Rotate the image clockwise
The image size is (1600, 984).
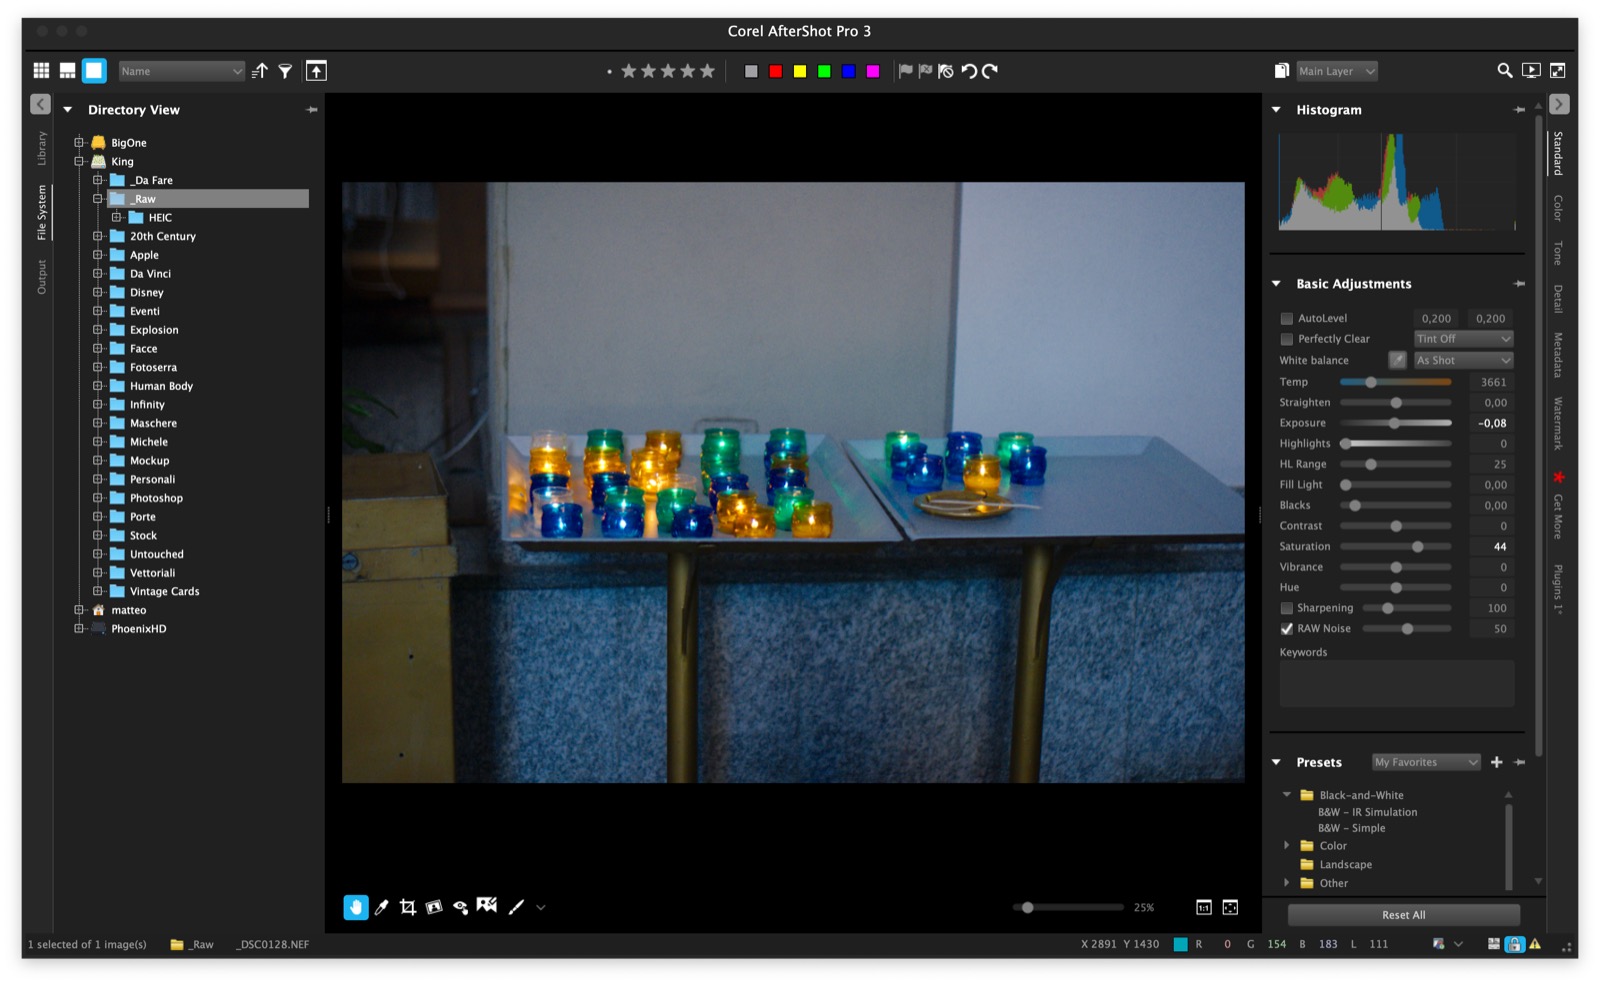(x=990, y=71)
